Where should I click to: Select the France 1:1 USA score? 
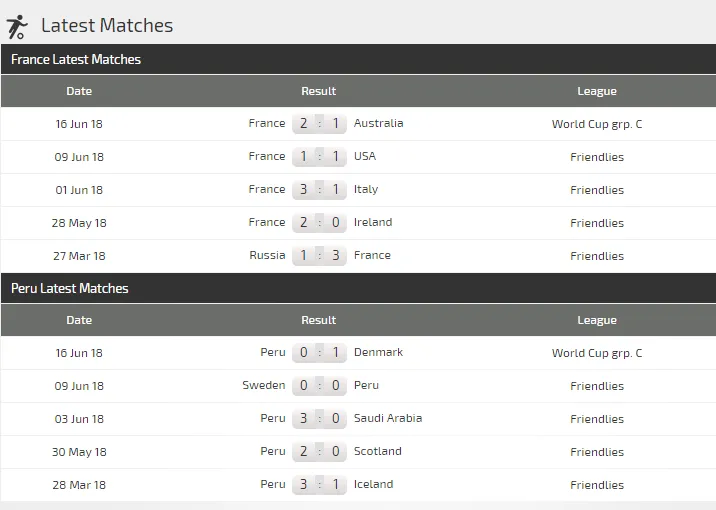coord(319,156)
